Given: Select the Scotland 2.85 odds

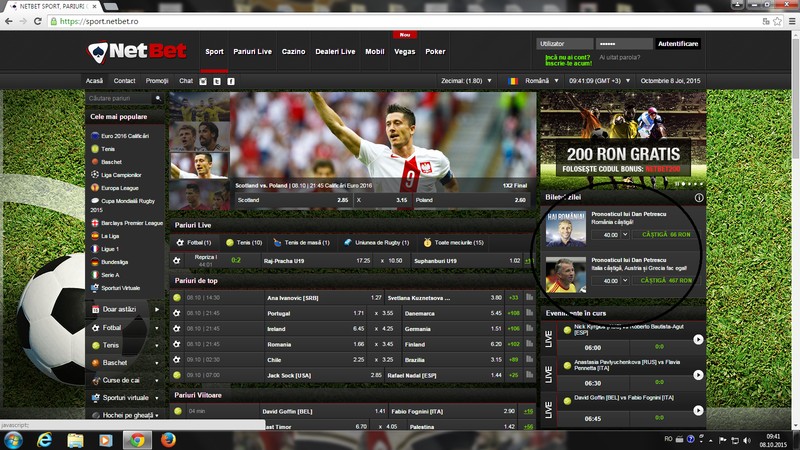Looking at the screenshot, I should [x=292, y=200].
